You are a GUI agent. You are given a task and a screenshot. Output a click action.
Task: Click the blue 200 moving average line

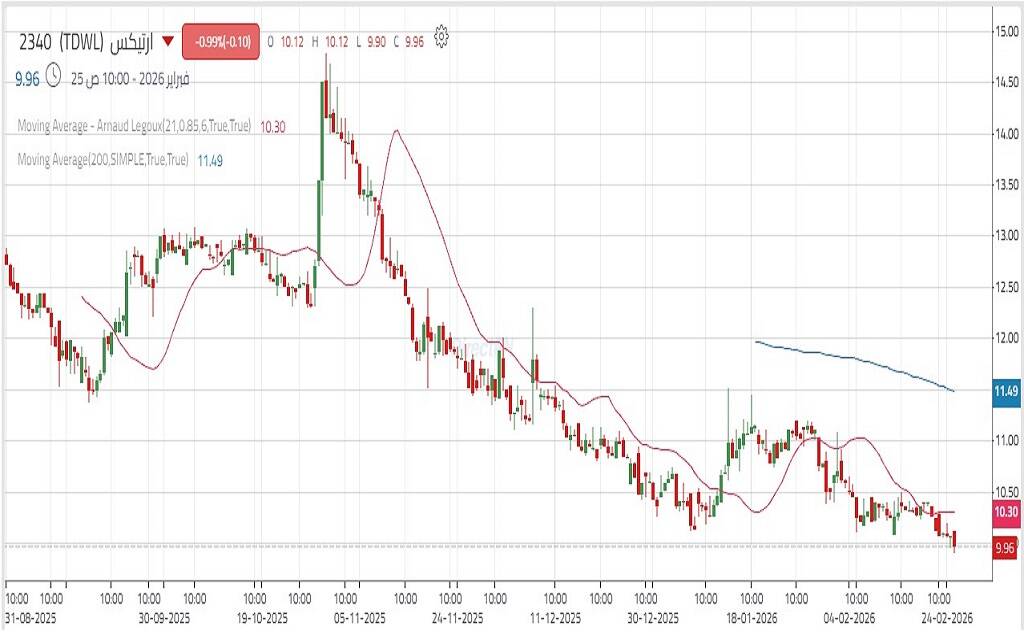click(x=850, y=358)
